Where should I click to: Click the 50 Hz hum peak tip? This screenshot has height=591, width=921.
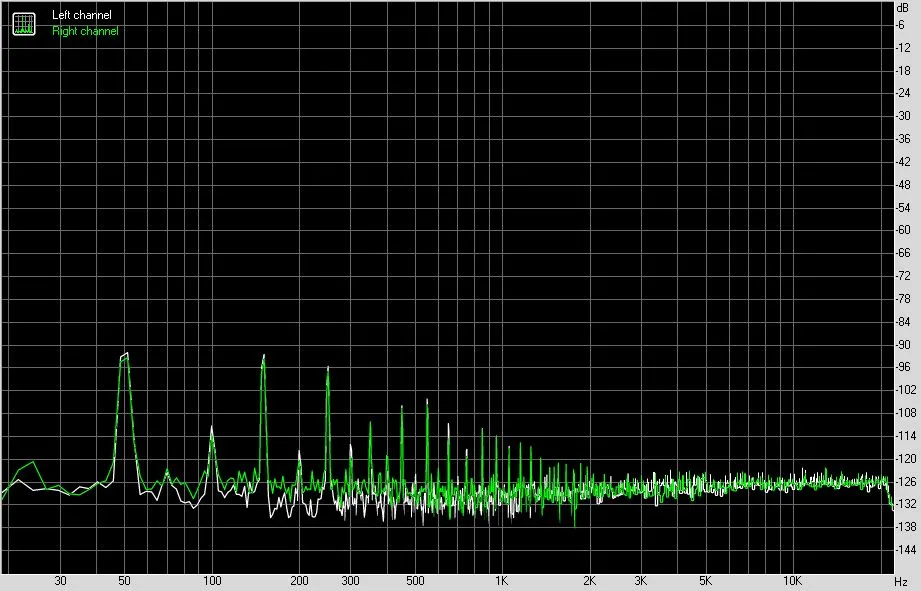tap(125, 354)
